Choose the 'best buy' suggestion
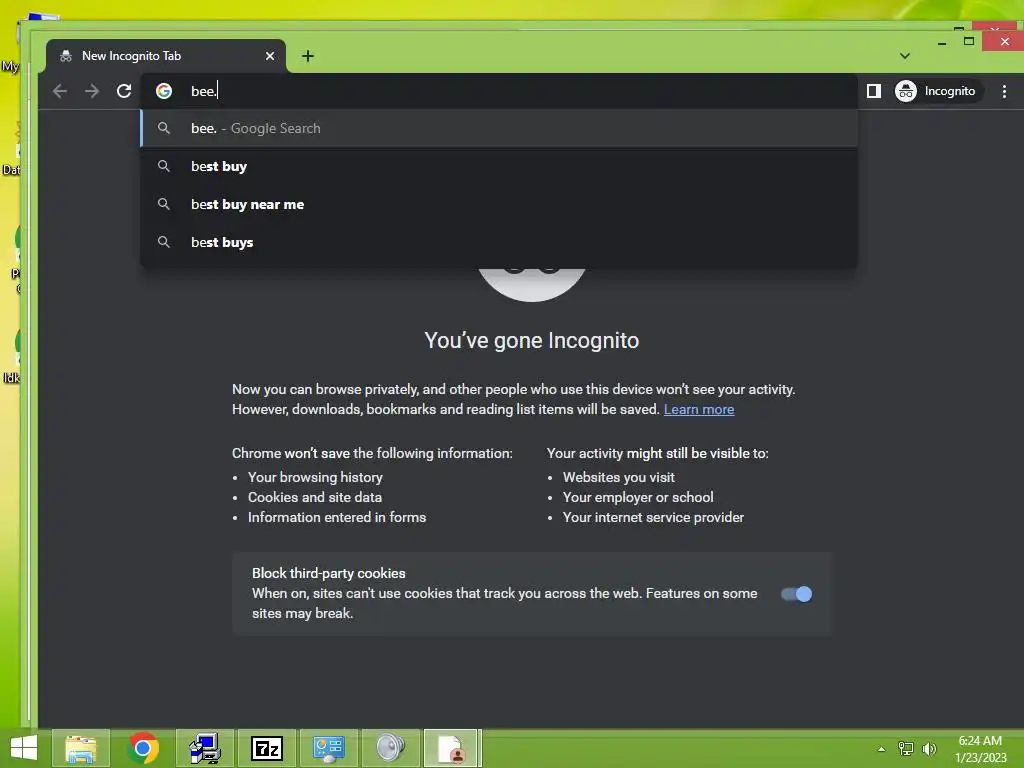Screen dimensions: 1024x768 tap(499, 166)
